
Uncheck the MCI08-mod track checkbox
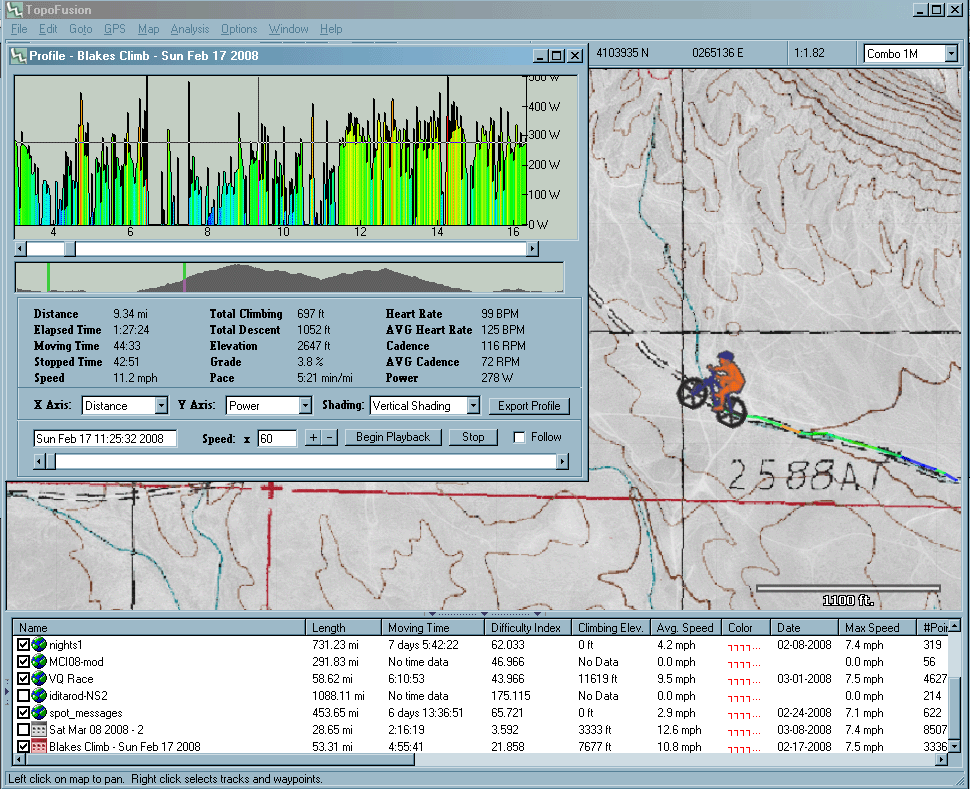pyautogui.click(x=24, y=662)
